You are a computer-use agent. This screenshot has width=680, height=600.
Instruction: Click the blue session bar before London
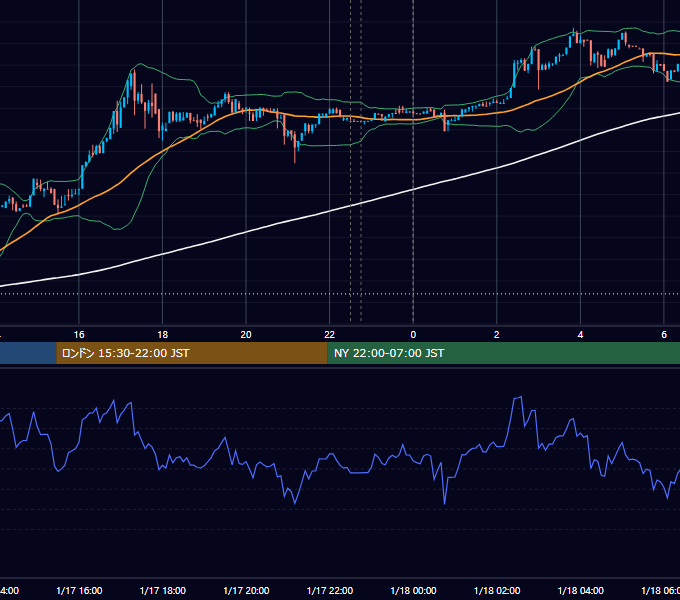(x=28, y=353)
